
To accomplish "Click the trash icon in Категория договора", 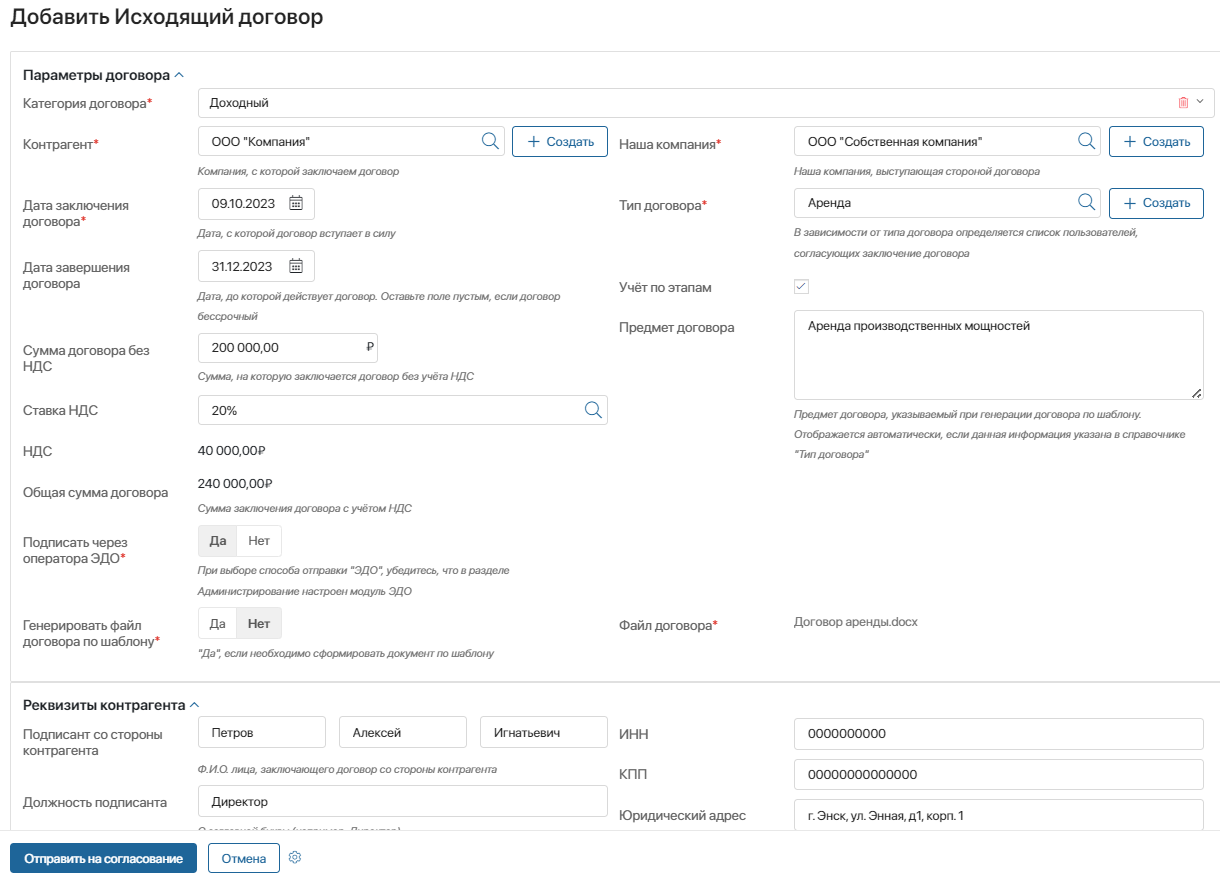I will 1183,103.
